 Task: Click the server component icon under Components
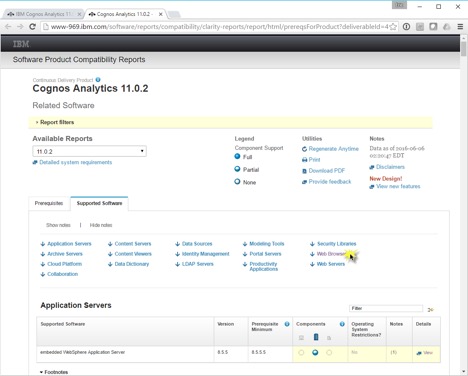point(316,337)
